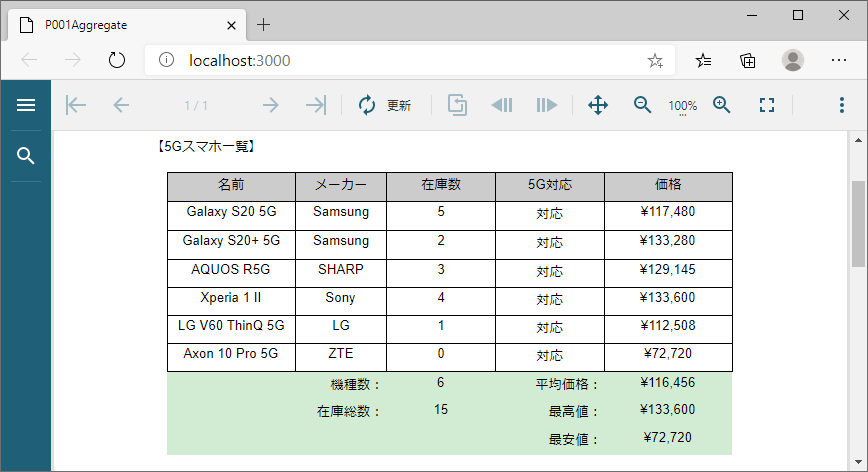This screenshot has width=868, height=472.
Task: Click the refresh report icon
Action: tap(366, 105)
